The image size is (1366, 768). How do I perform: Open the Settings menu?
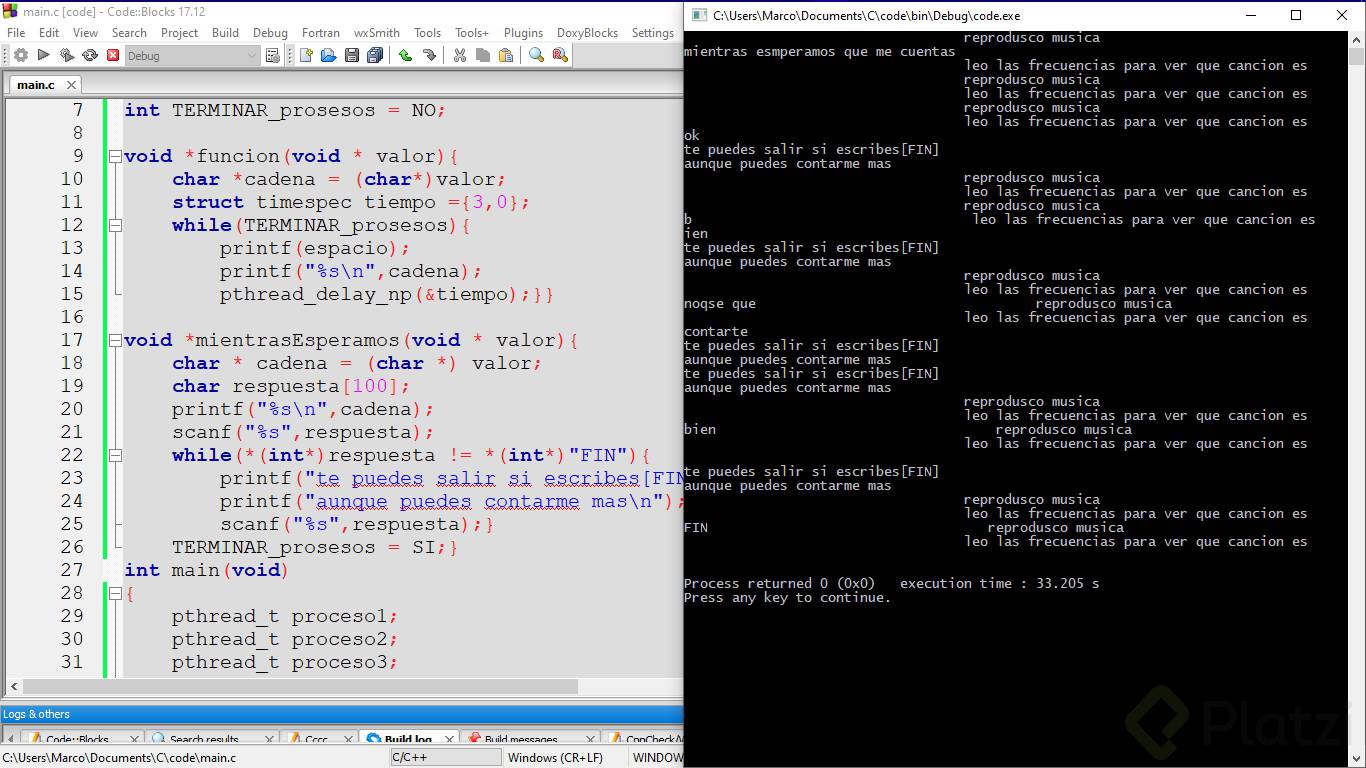click(653, 33)
